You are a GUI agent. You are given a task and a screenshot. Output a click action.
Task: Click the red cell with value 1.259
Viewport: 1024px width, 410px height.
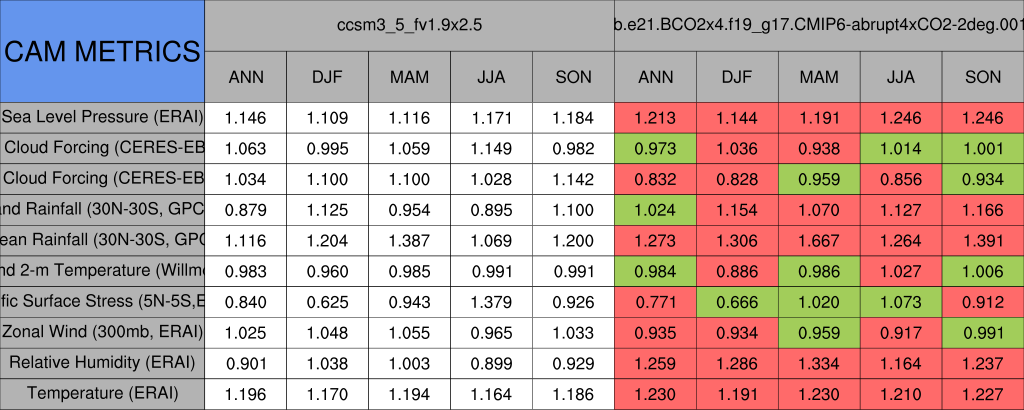655,362
